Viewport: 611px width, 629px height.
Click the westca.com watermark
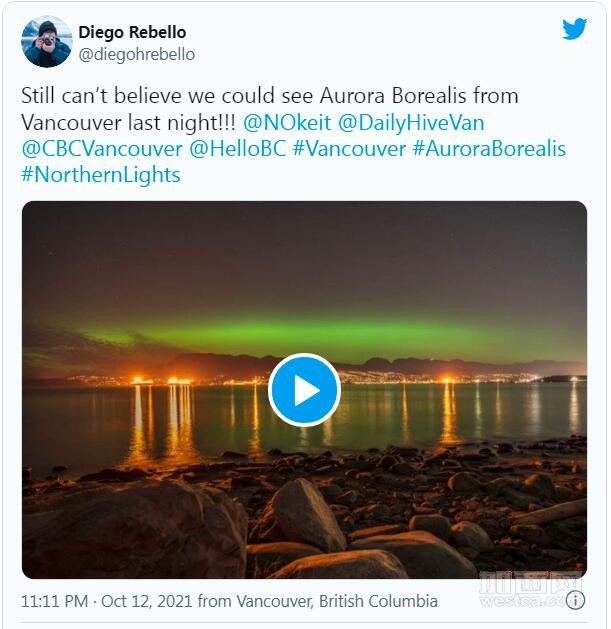click(530, 590)
